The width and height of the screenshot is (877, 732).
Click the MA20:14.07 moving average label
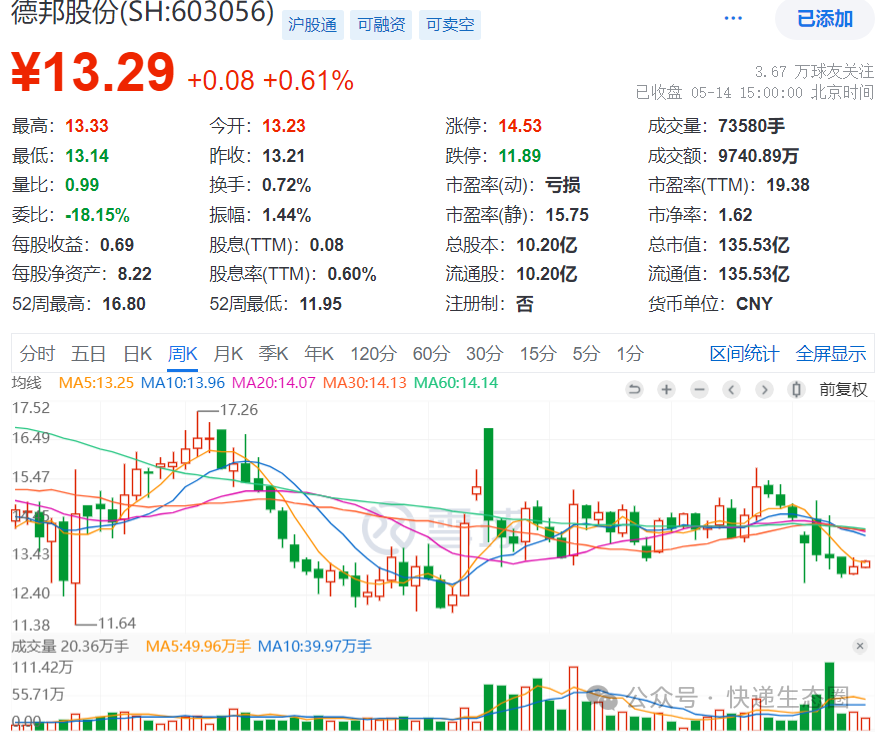(x=274, y=383)
